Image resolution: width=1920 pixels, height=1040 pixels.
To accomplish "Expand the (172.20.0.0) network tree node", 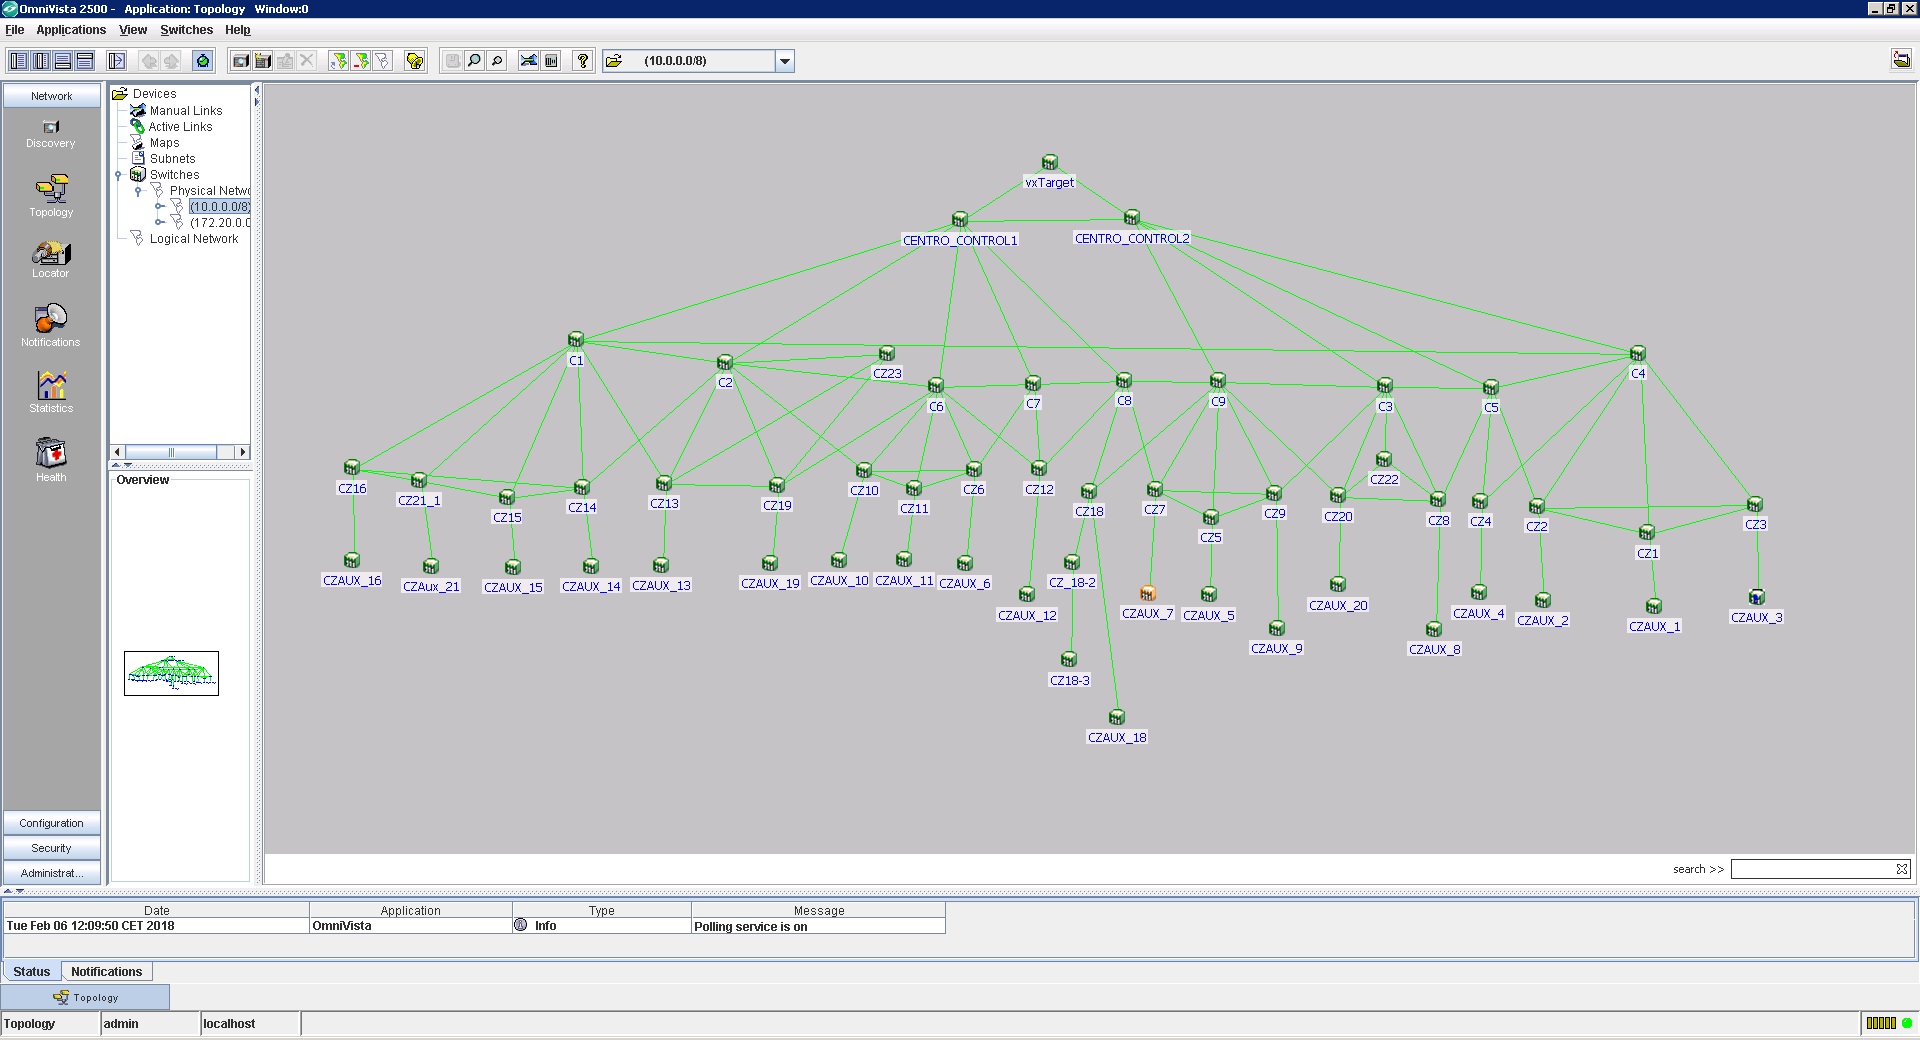I will pyautogui.click(x=159, y=223).
